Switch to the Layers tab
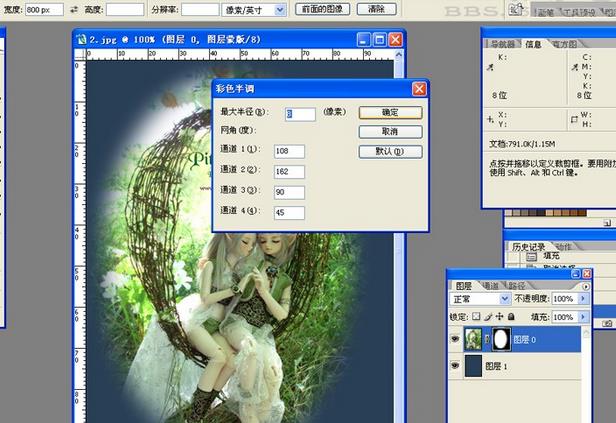Viewport: 616px width, 423px height. tap(464, 286)
